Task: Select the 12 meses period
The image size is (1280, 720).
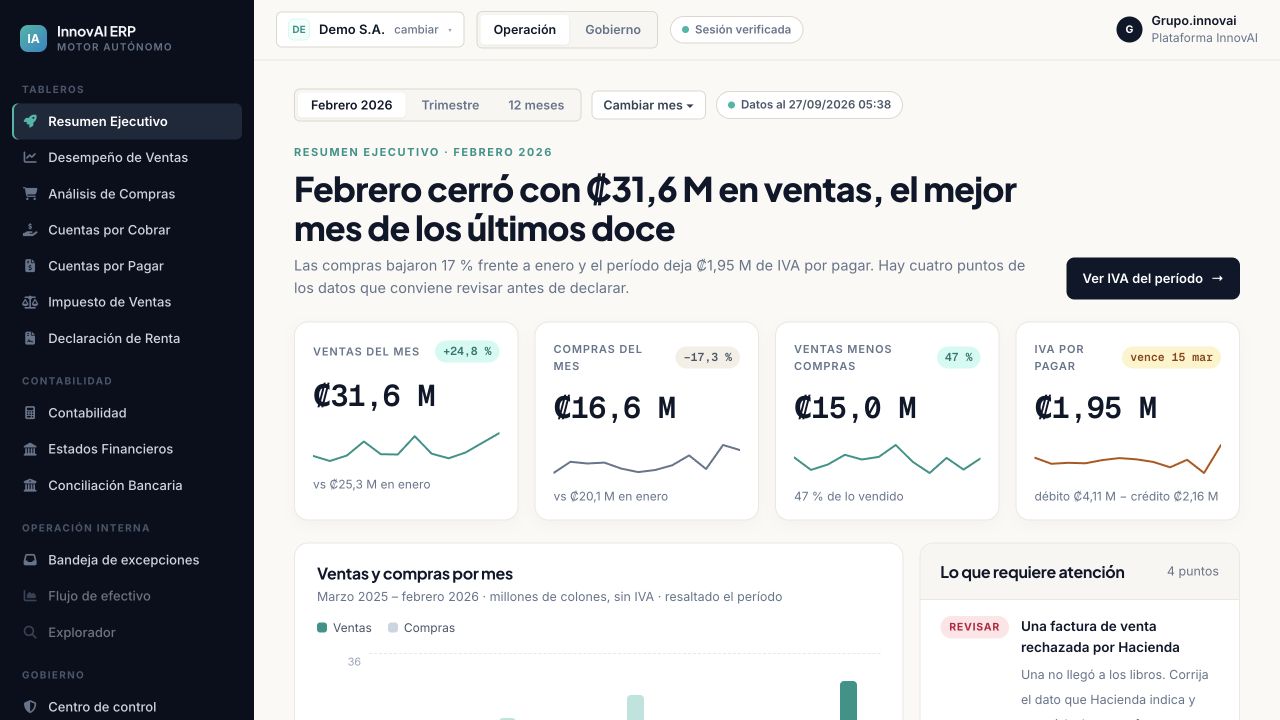Action: [536, 105]
